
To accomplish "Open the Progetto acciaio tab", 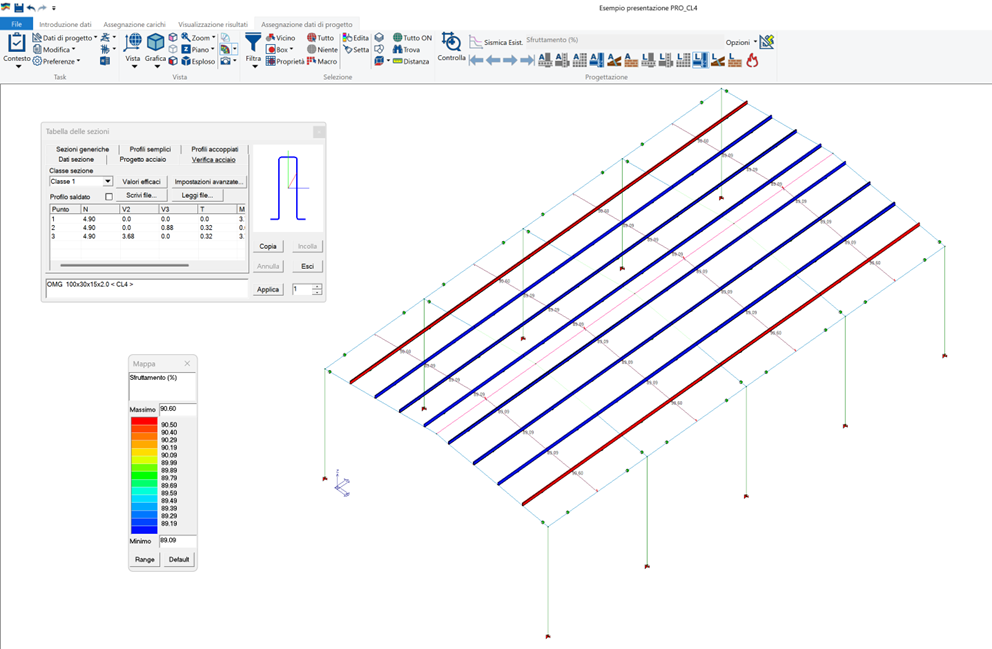I will 143,159.
